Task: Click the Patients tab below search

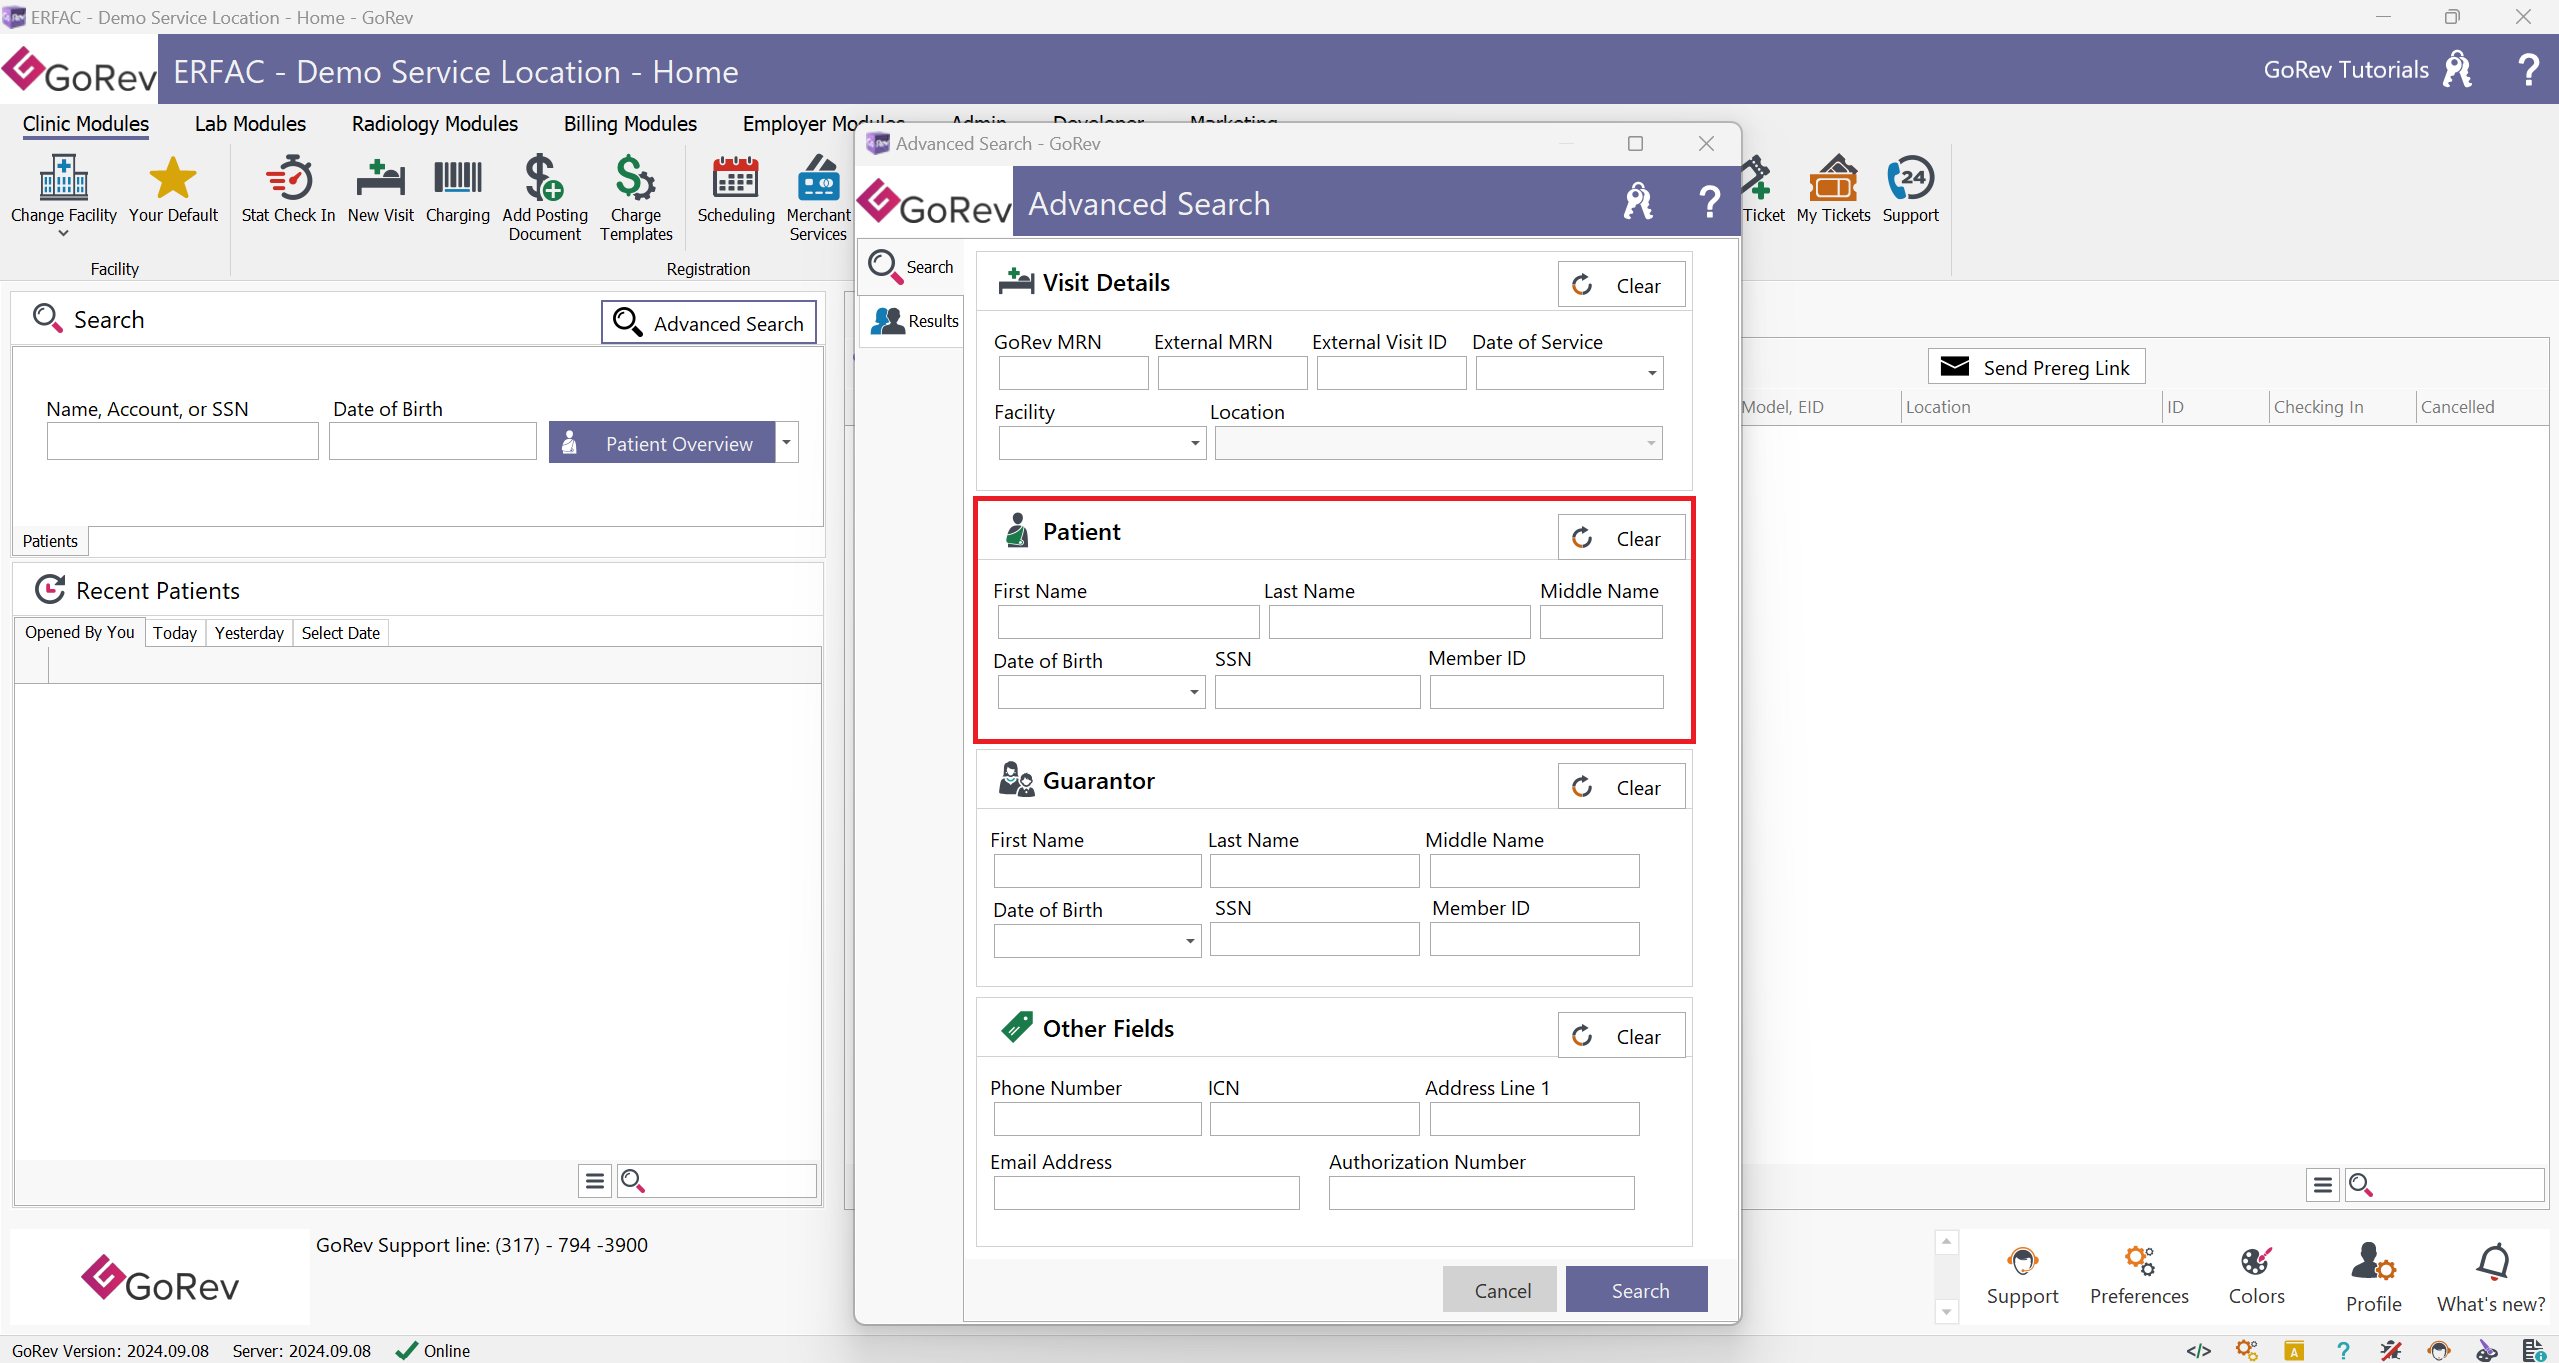Action: point(50,541)
